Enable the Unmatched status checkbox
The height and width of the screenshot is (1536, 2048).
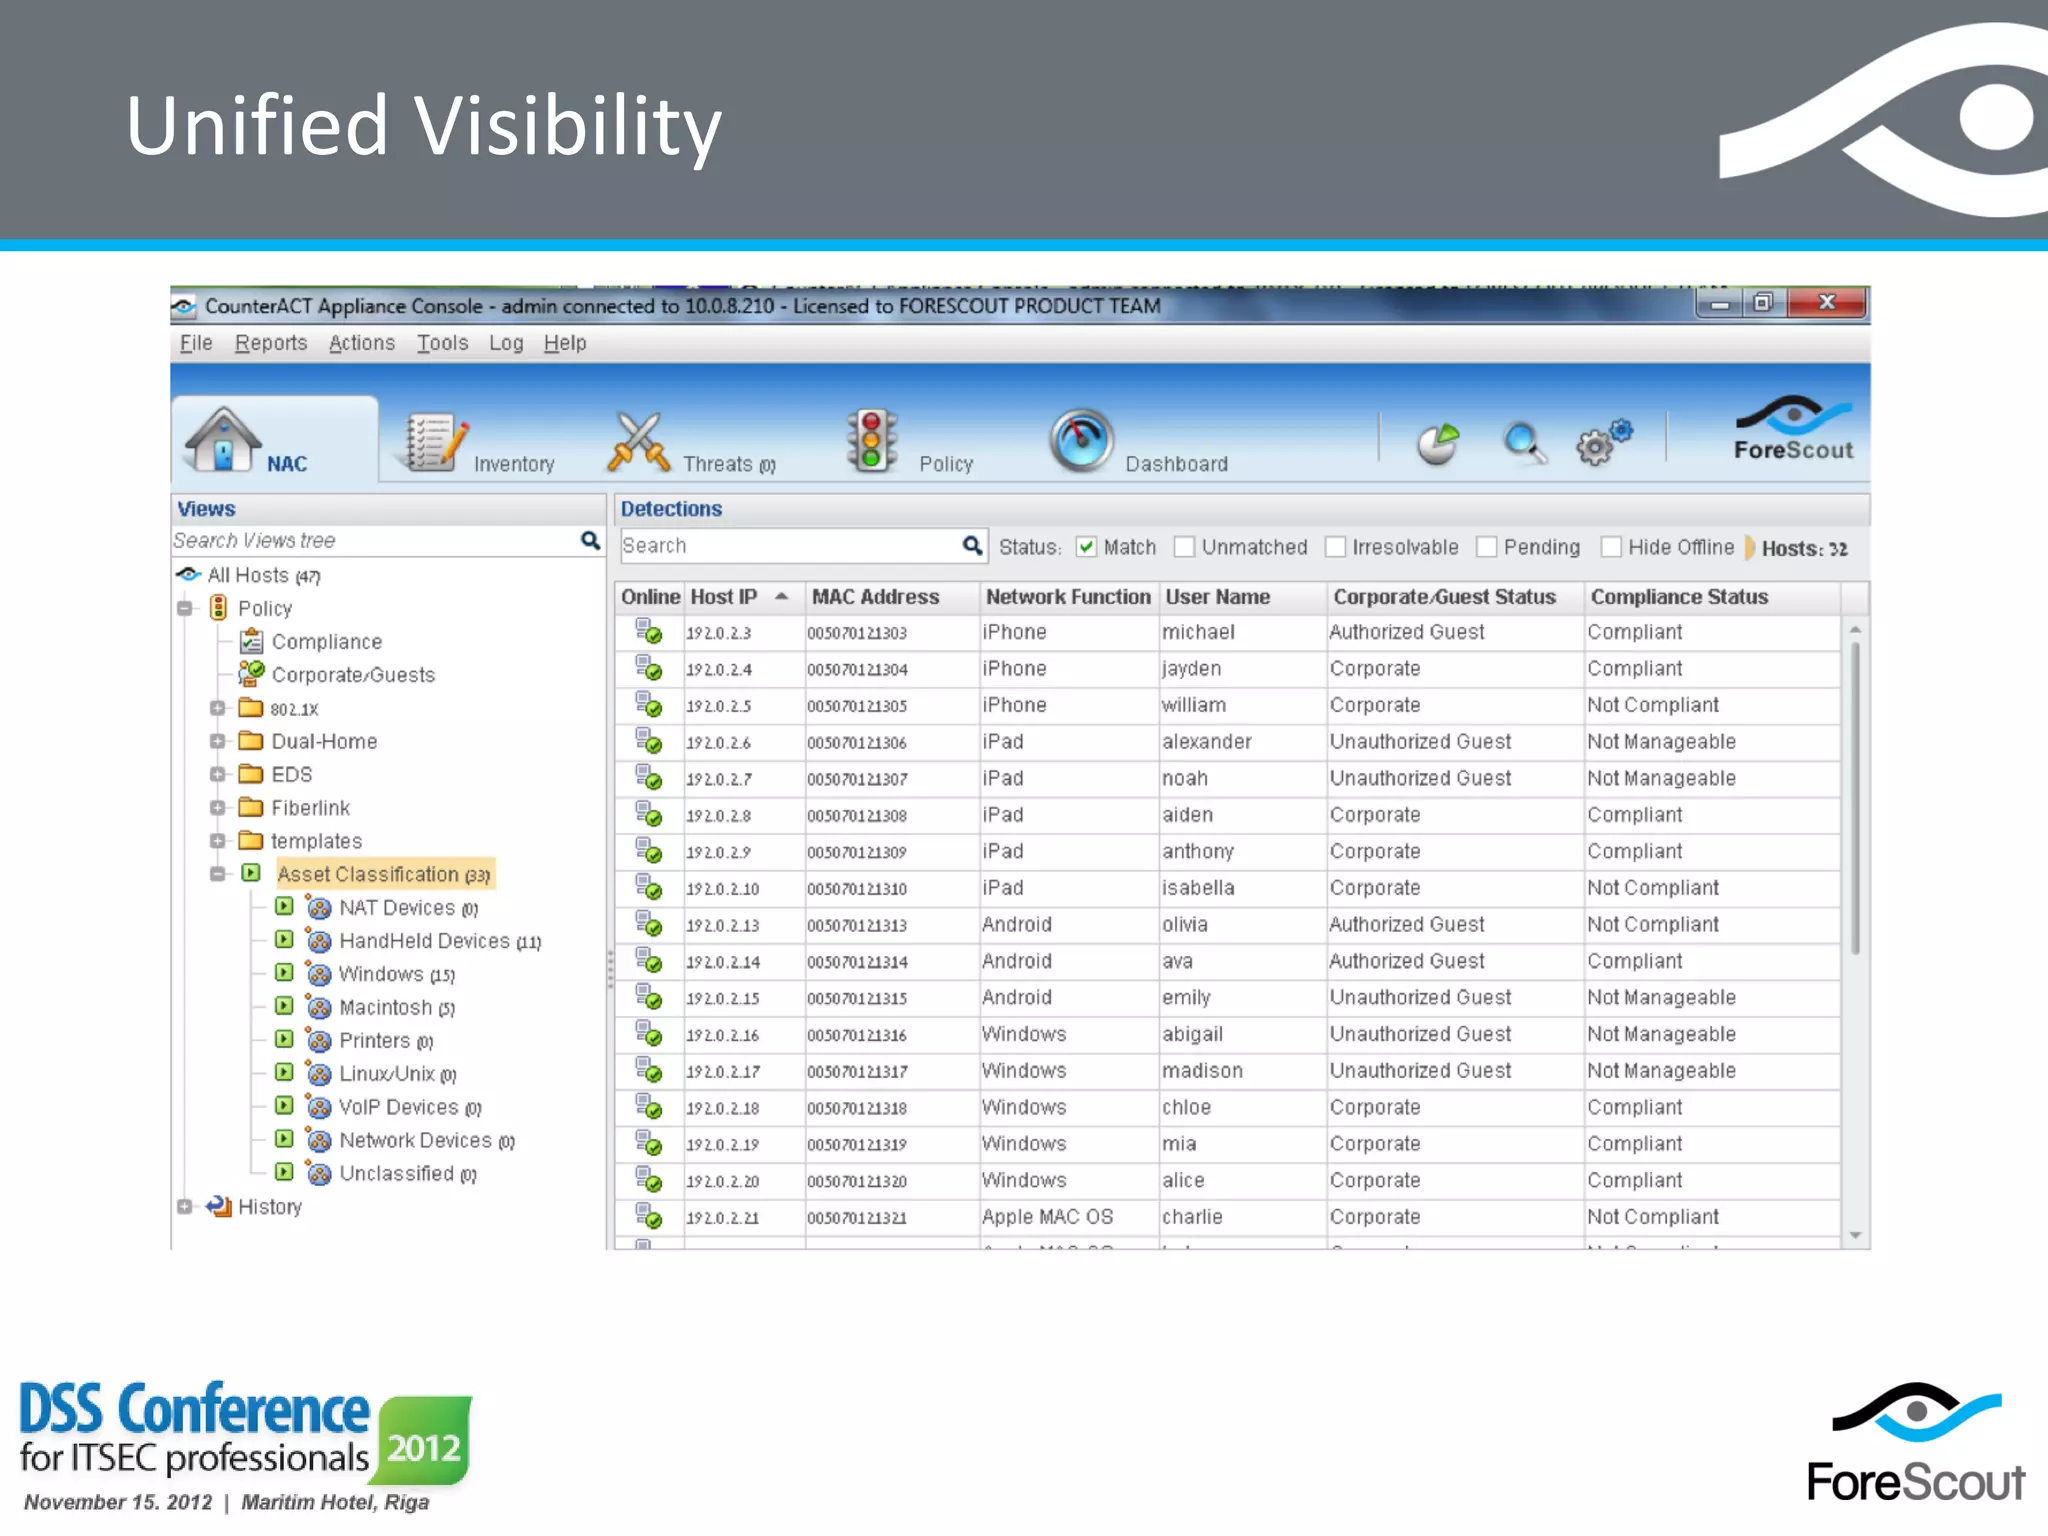tap(1184, 547)
